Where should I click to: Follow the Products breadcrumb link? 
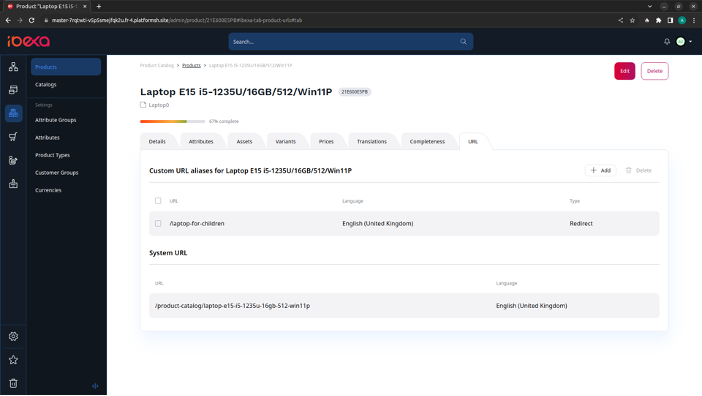(191, 65)
